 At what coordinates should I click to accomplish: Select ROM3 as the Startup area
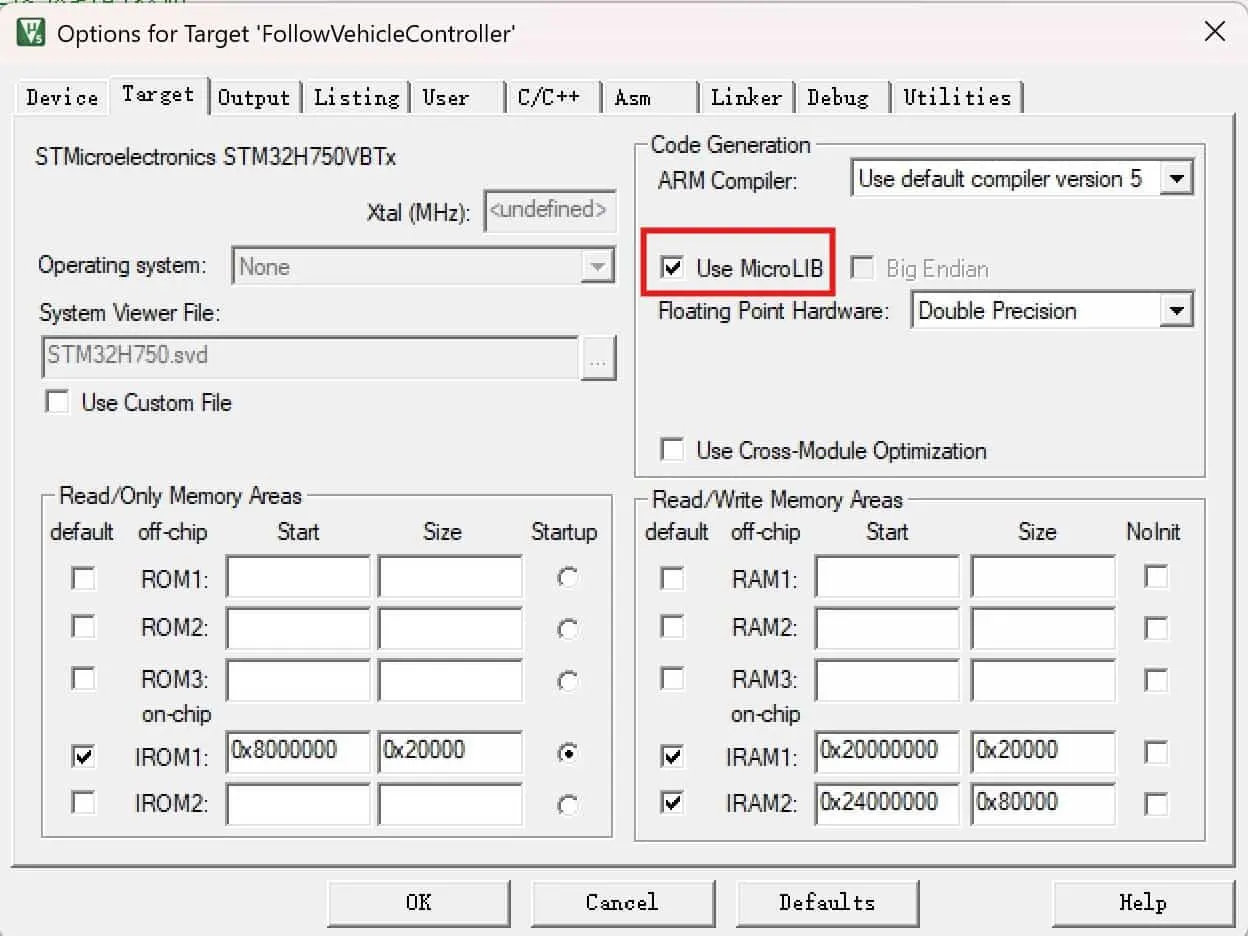point(568,681)
